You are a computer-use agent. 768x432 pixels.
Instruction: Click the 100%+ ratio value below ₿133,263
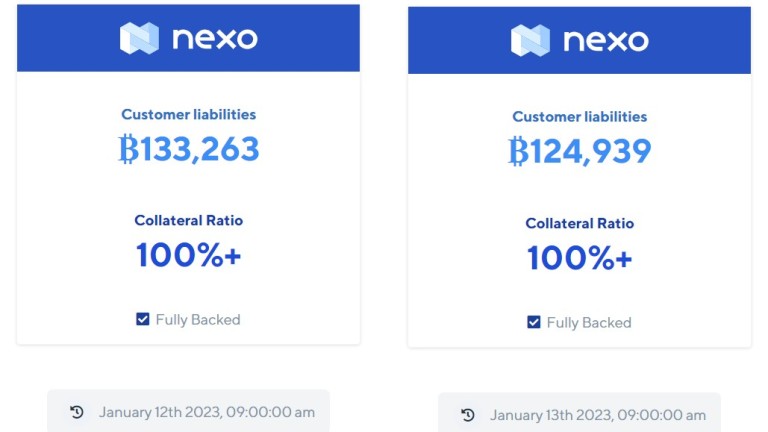point(188,255)
